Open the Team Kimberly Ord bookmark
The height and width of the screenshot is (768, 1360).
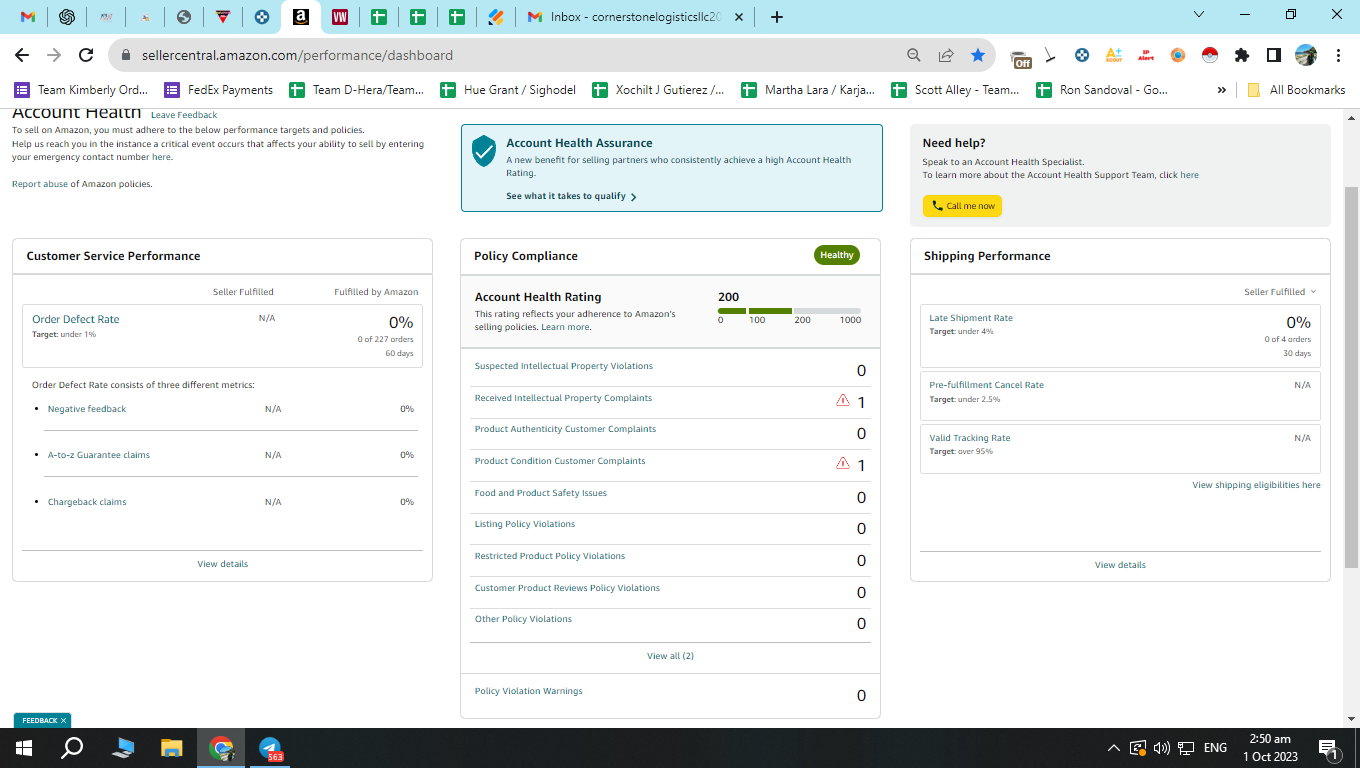tap(81, 90)
